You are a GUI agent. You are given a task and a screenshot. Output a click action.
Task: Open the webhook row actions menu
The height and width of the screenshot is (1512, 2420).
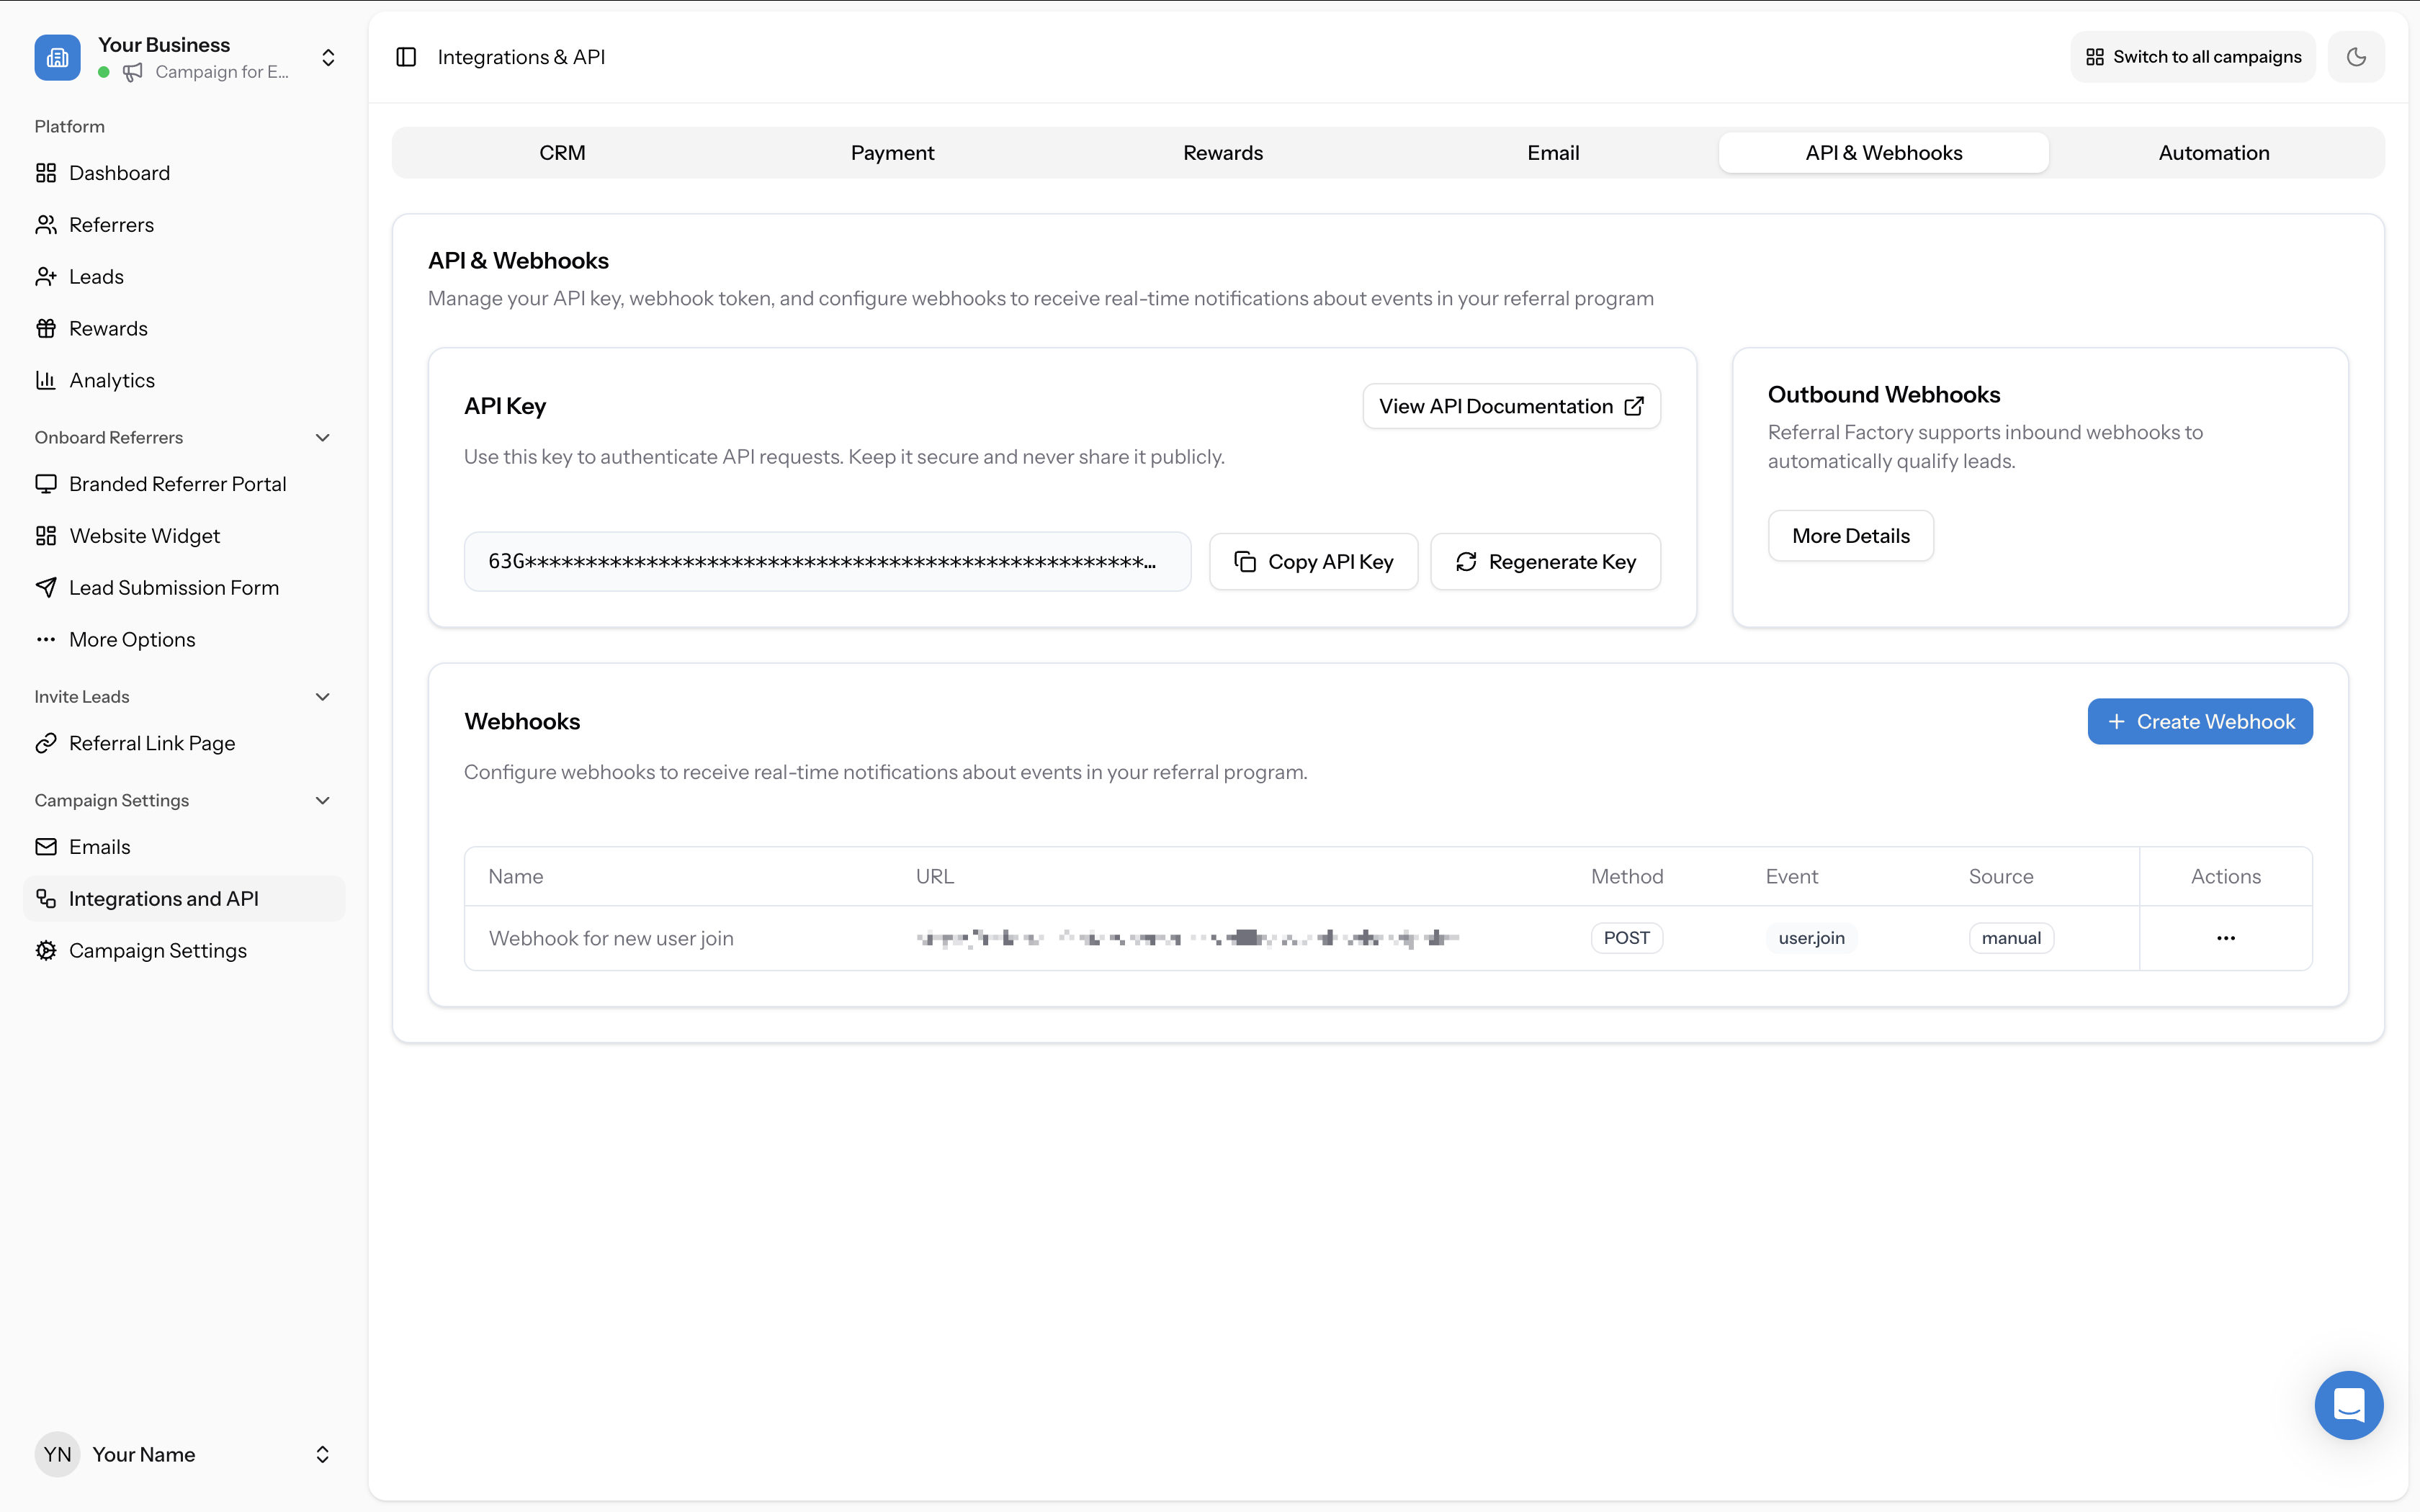[x=2225, y=937]
